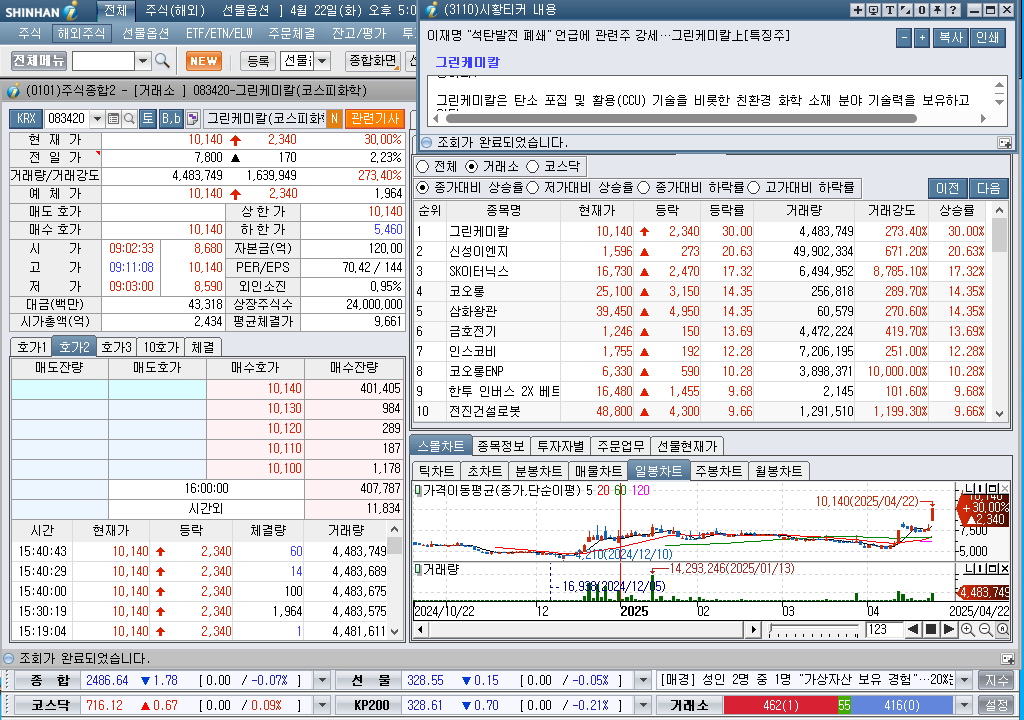Switch to the 틱차트 tab
The width and height of the screenshot is (1024, 720).
[436, 471]
